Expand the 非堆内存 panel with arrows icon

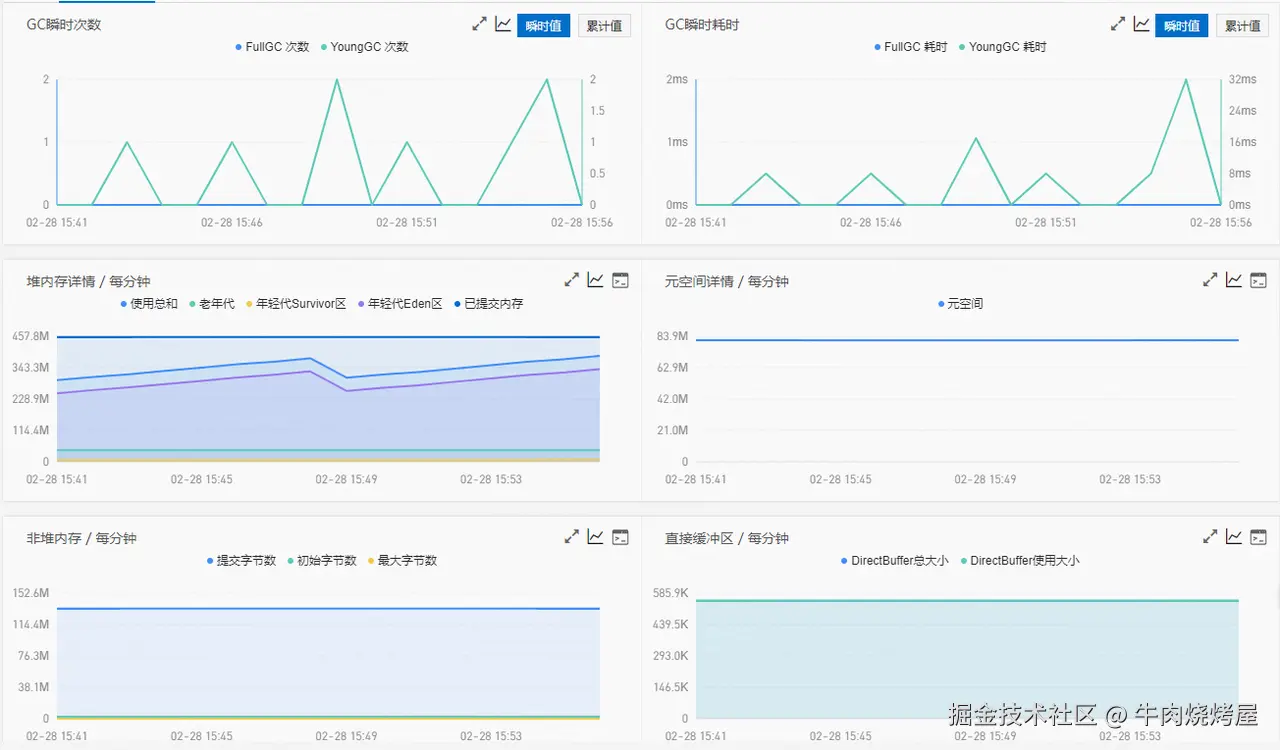click(x=572, y=537)
